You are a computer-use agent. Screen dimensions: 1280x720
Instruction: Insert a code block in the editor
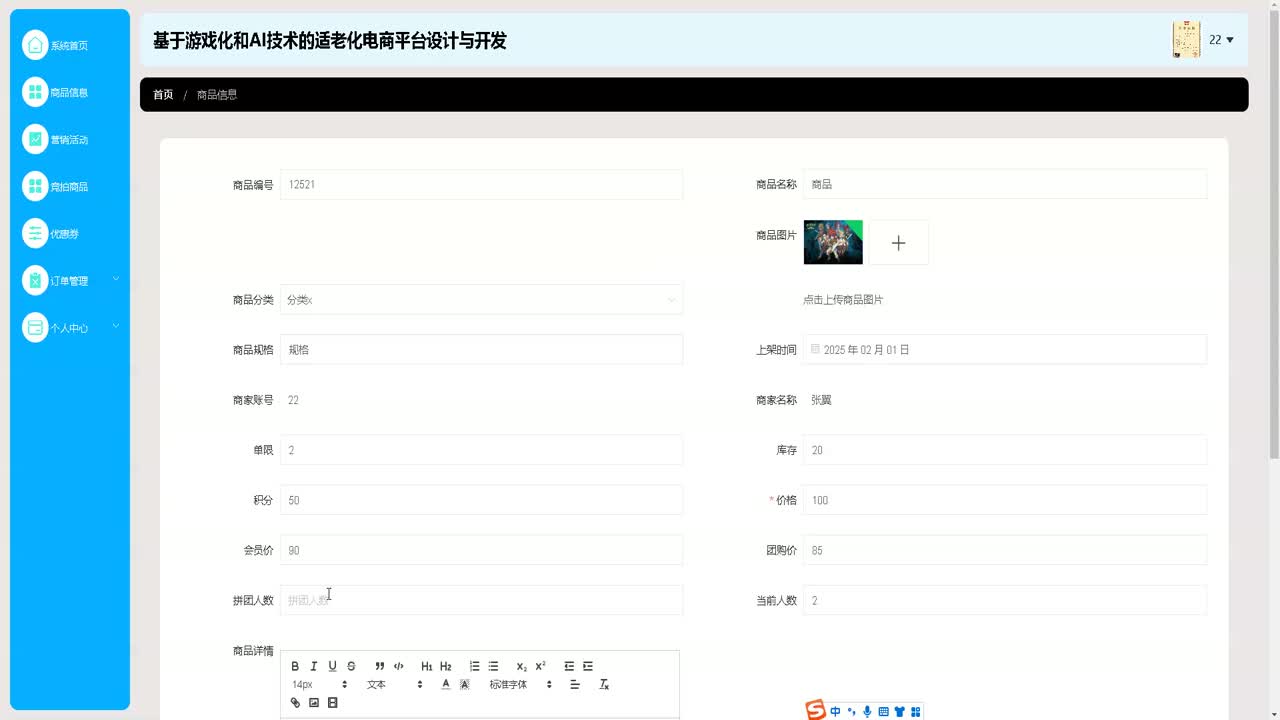pyautogui.click(x=398, y=666)
